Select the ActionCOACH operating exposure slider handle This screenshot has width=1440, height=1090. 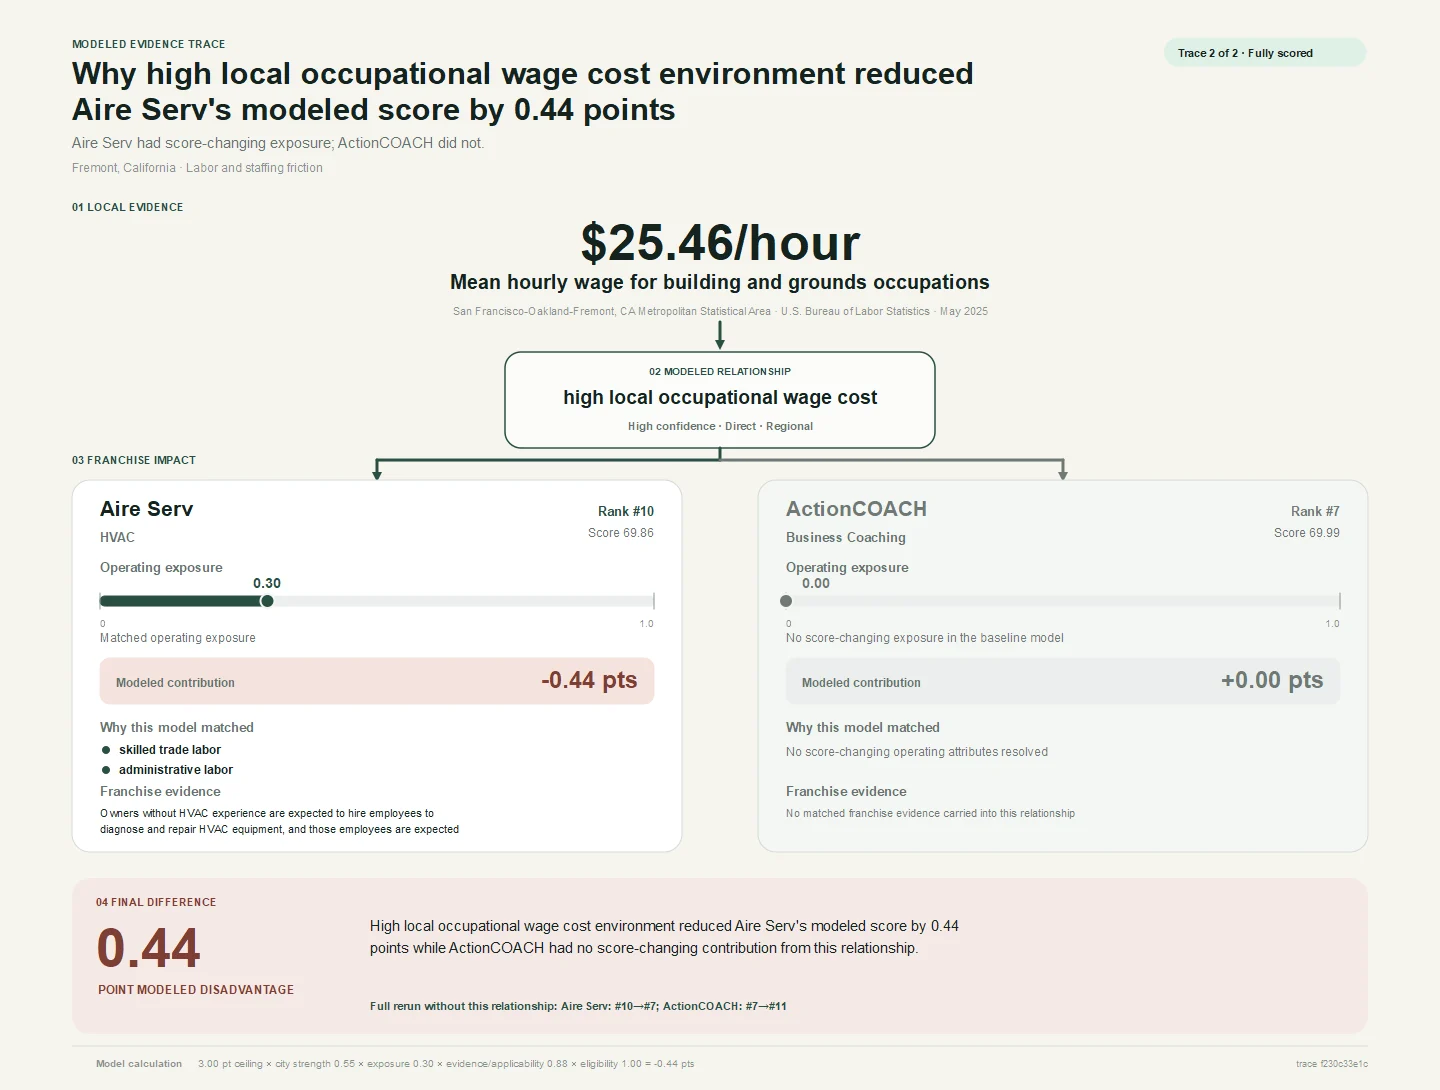coord(786,601)
